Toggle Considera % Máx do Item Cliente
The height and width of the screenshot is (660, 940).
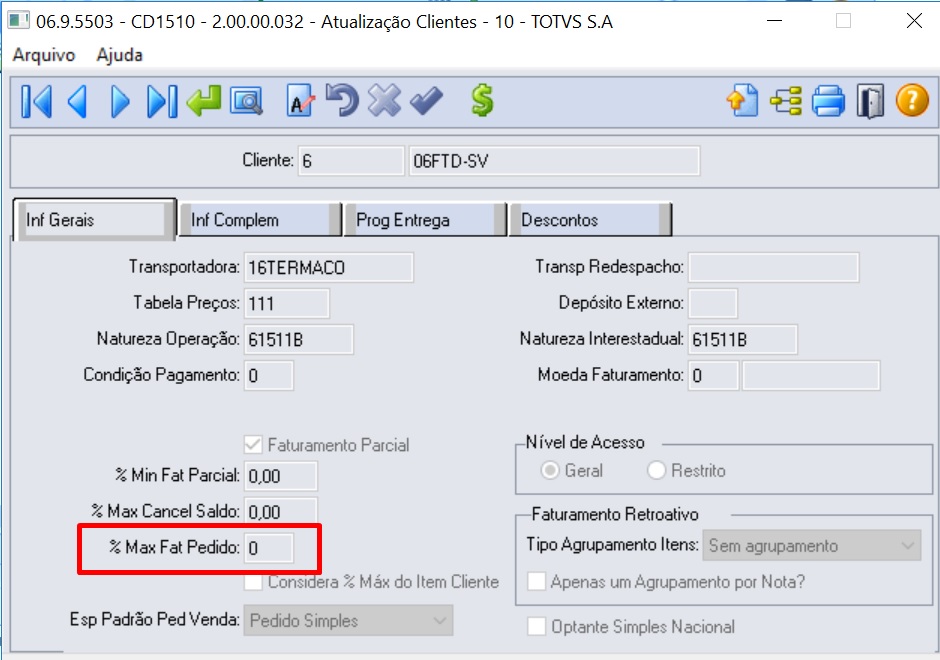(253, 581)
